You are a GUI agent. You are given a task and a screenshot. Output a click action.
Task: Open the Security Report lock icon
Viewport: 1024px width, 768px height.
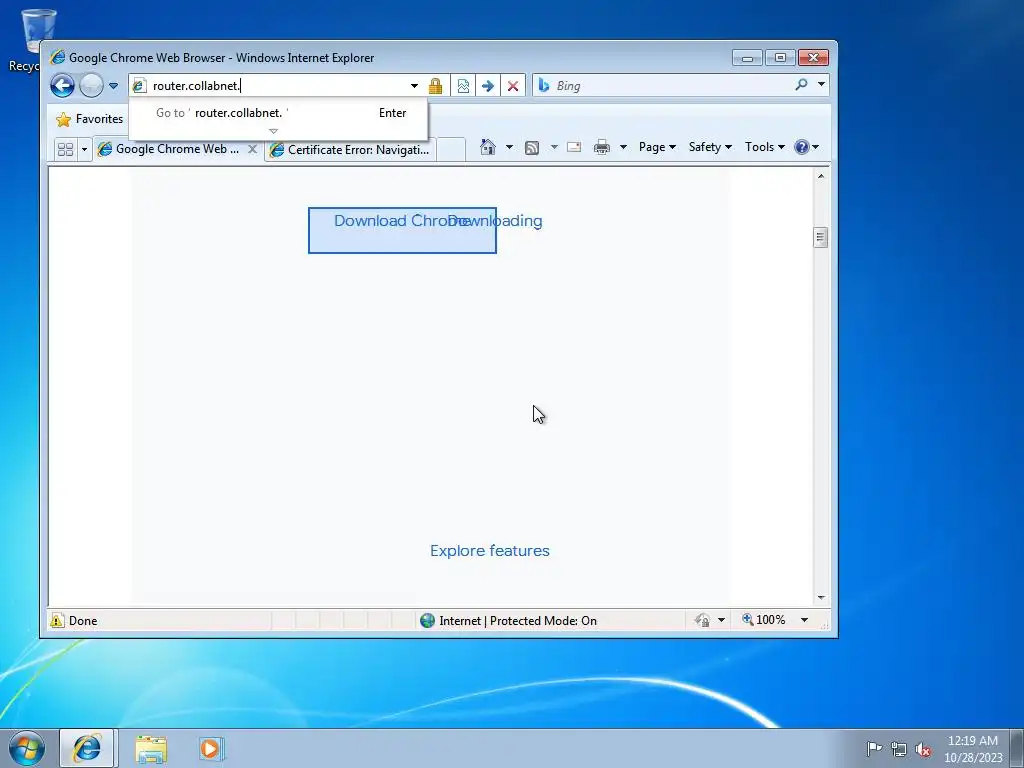436,86
